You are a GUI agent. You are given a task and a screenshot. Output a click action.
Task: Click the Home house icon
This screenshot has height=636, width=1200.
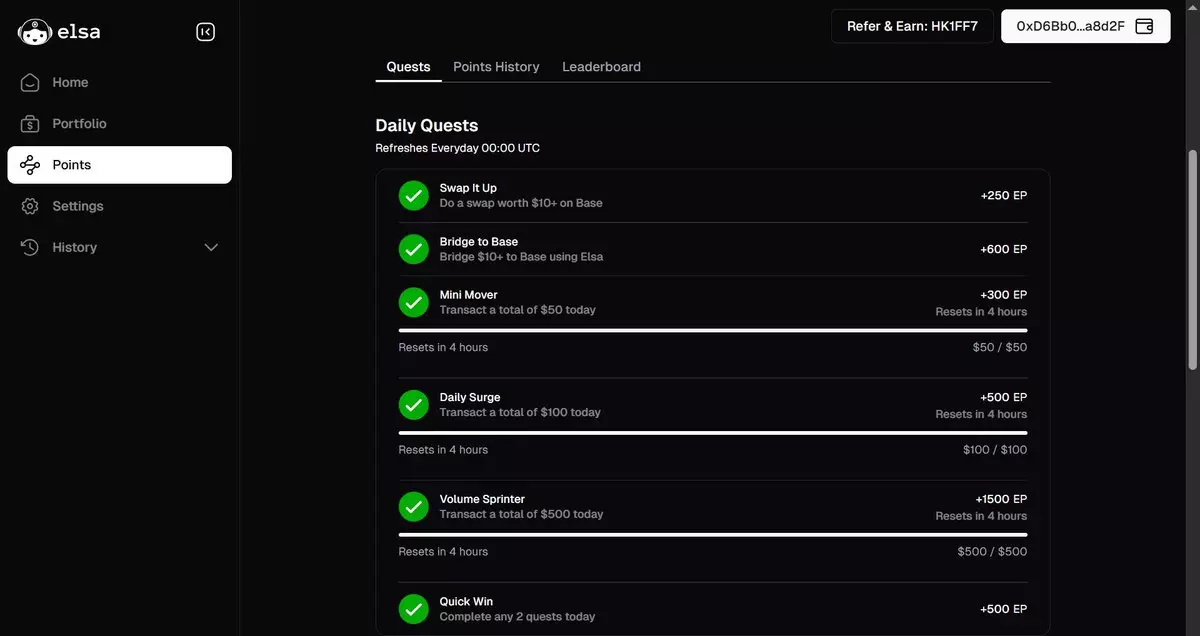click(x=30, y=83)
